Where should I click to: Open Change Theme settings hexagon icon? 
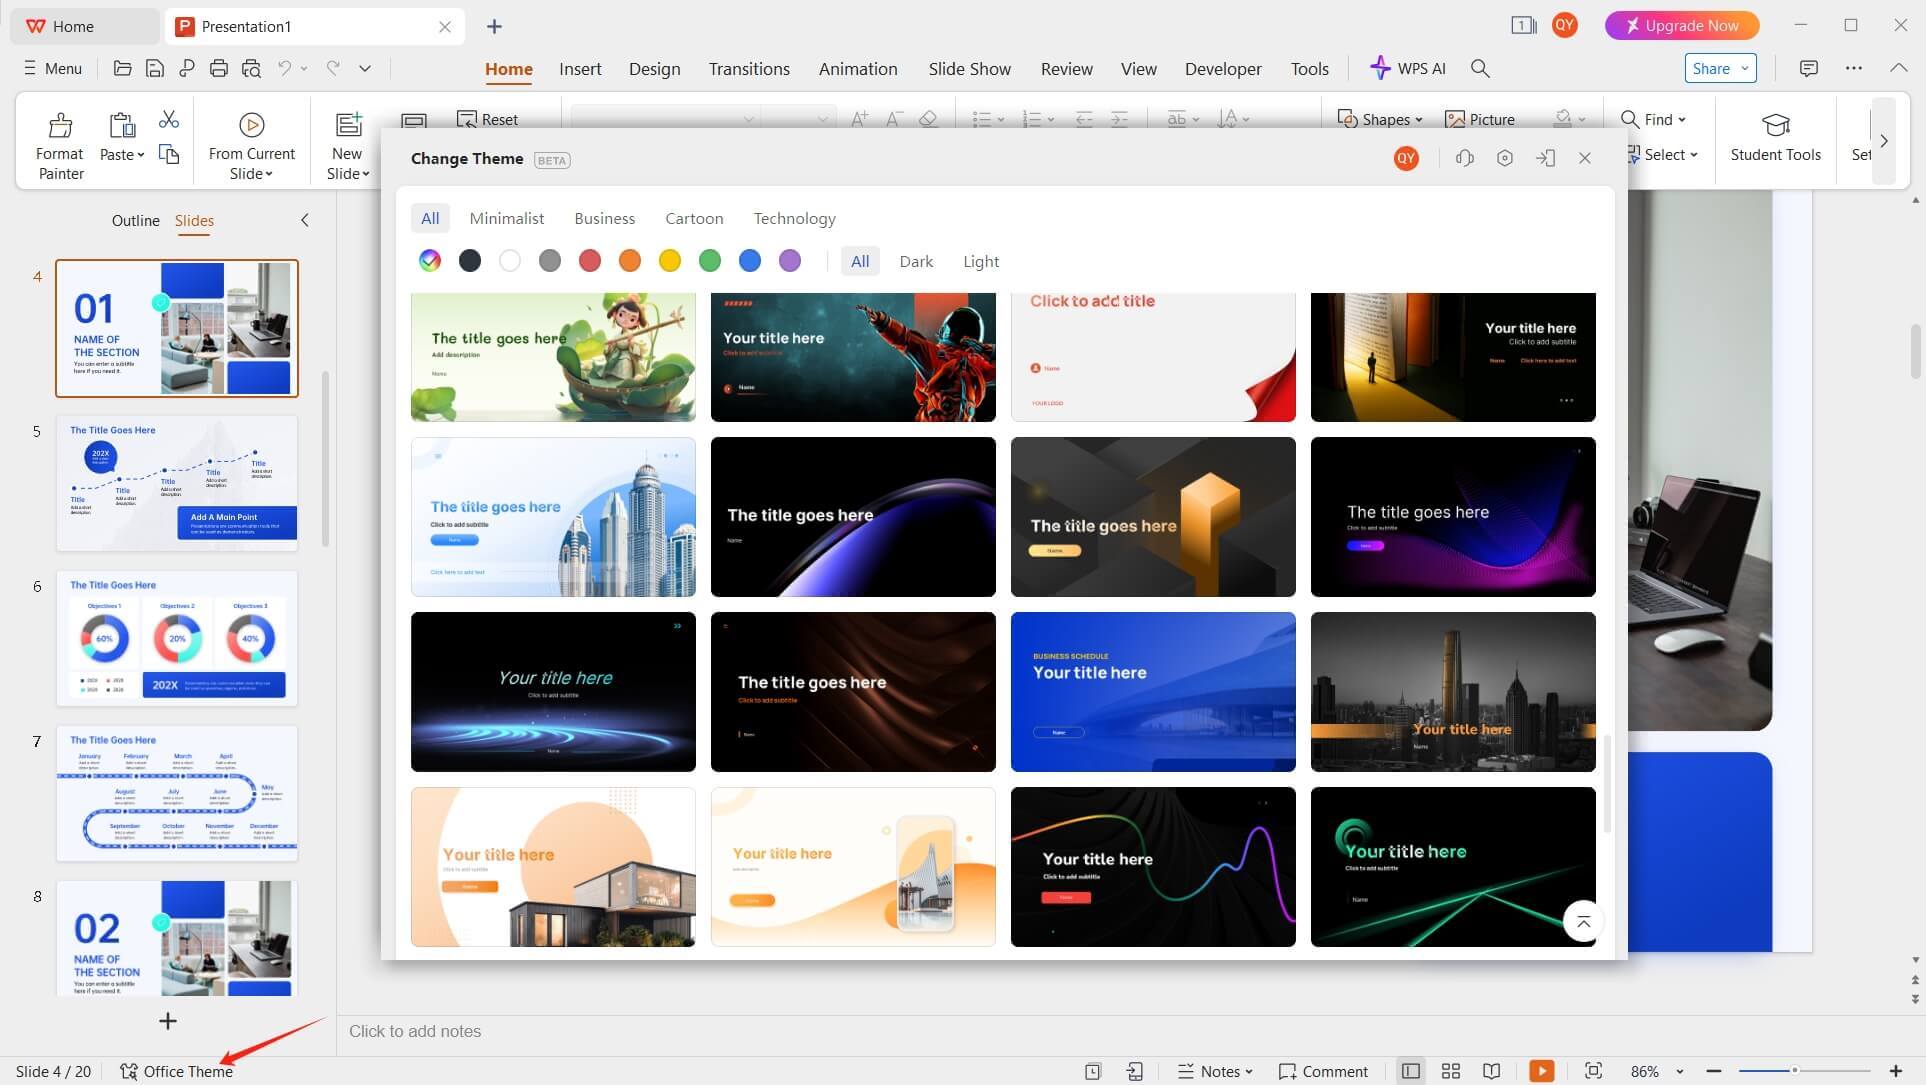point(1505,158)
